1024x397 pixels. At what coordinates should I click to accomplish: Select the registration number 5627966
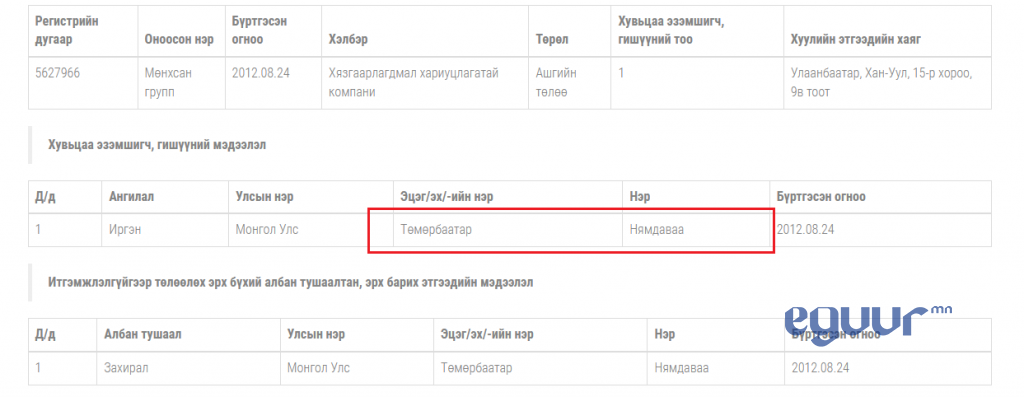point(57,73)
